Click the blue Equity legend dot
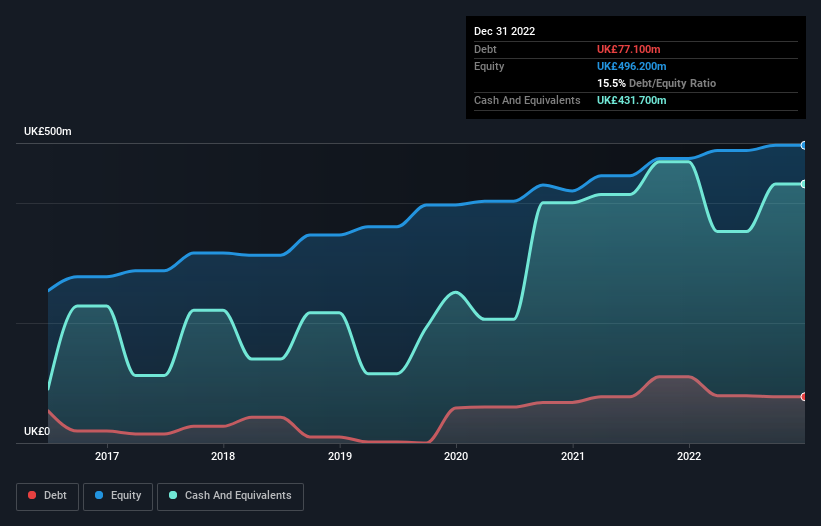Viewport: 821px width, 526px height. click(x=99, y=495)
